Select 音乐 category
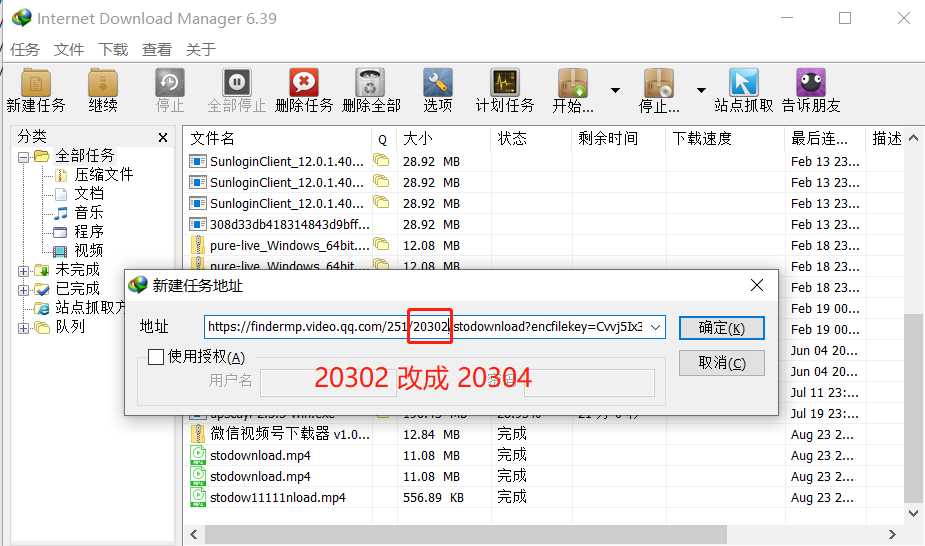 click(88, 212)
